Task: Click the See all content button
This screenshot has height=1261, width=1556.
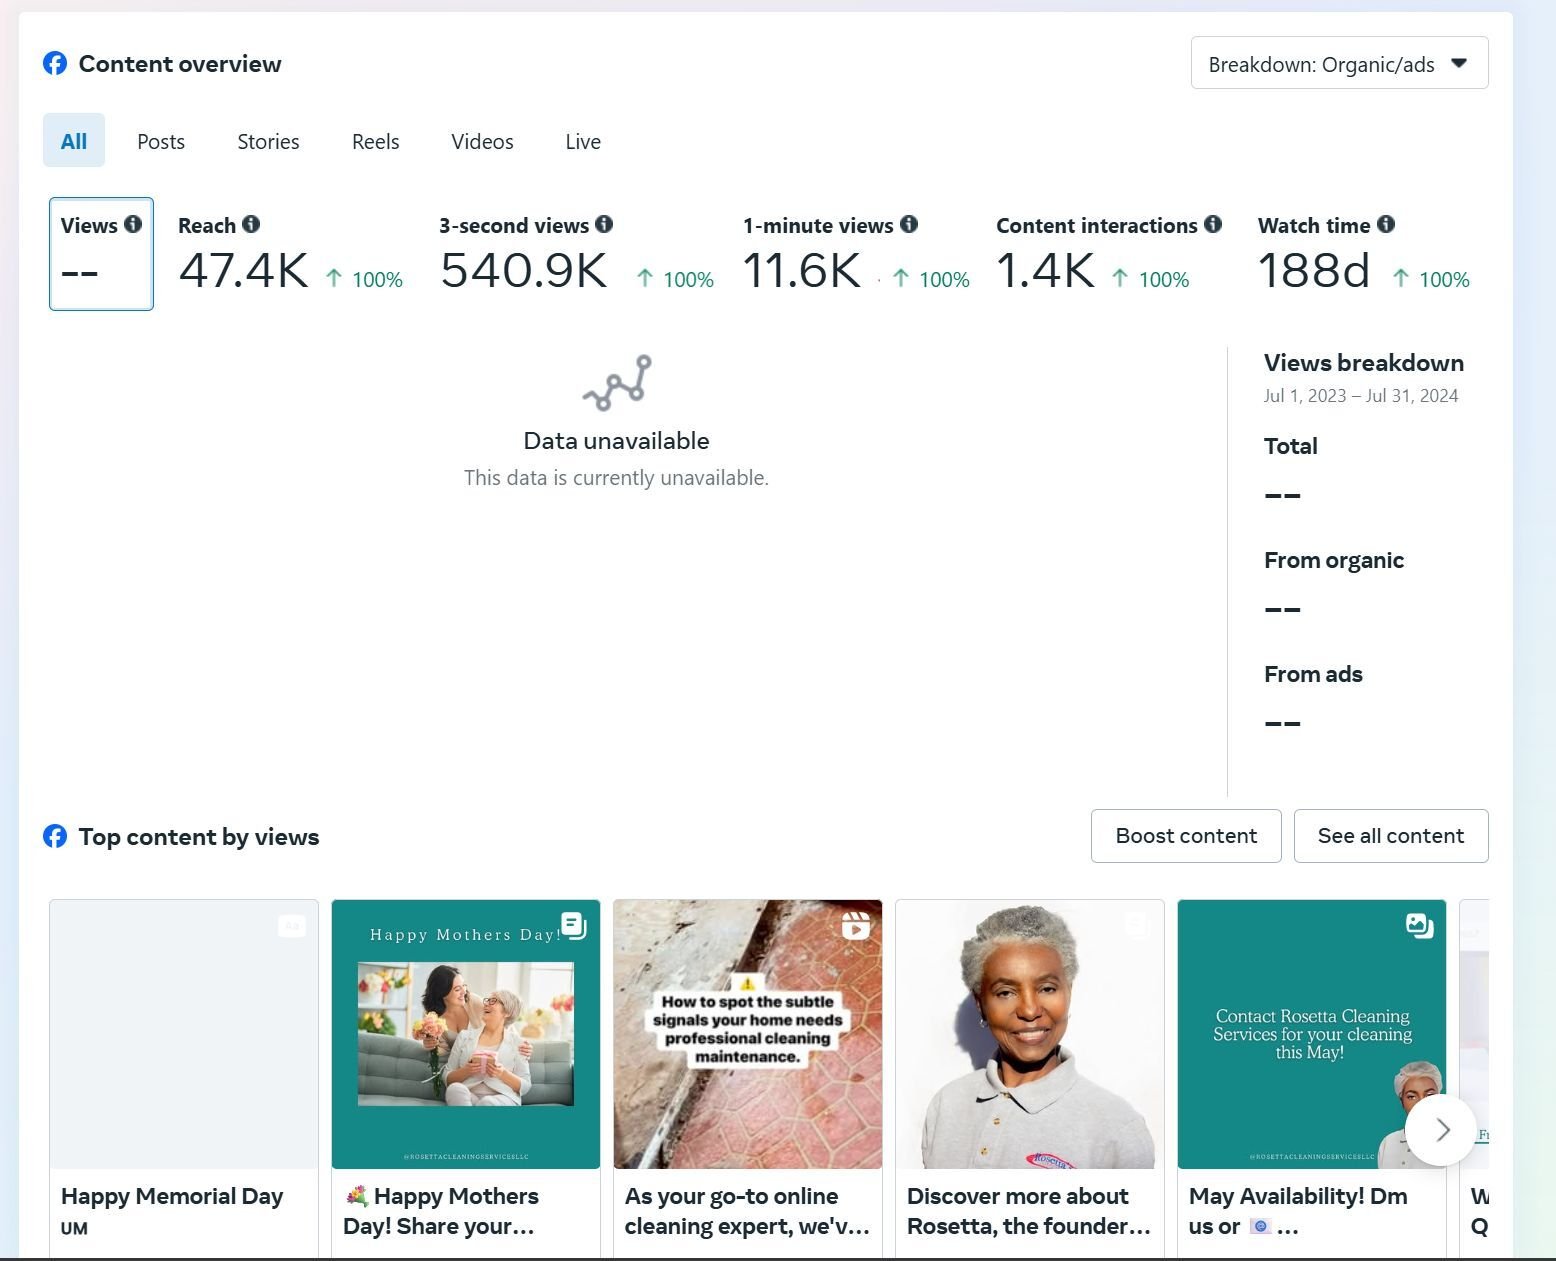Action: pyautogui.click(x=1390, y=836)
